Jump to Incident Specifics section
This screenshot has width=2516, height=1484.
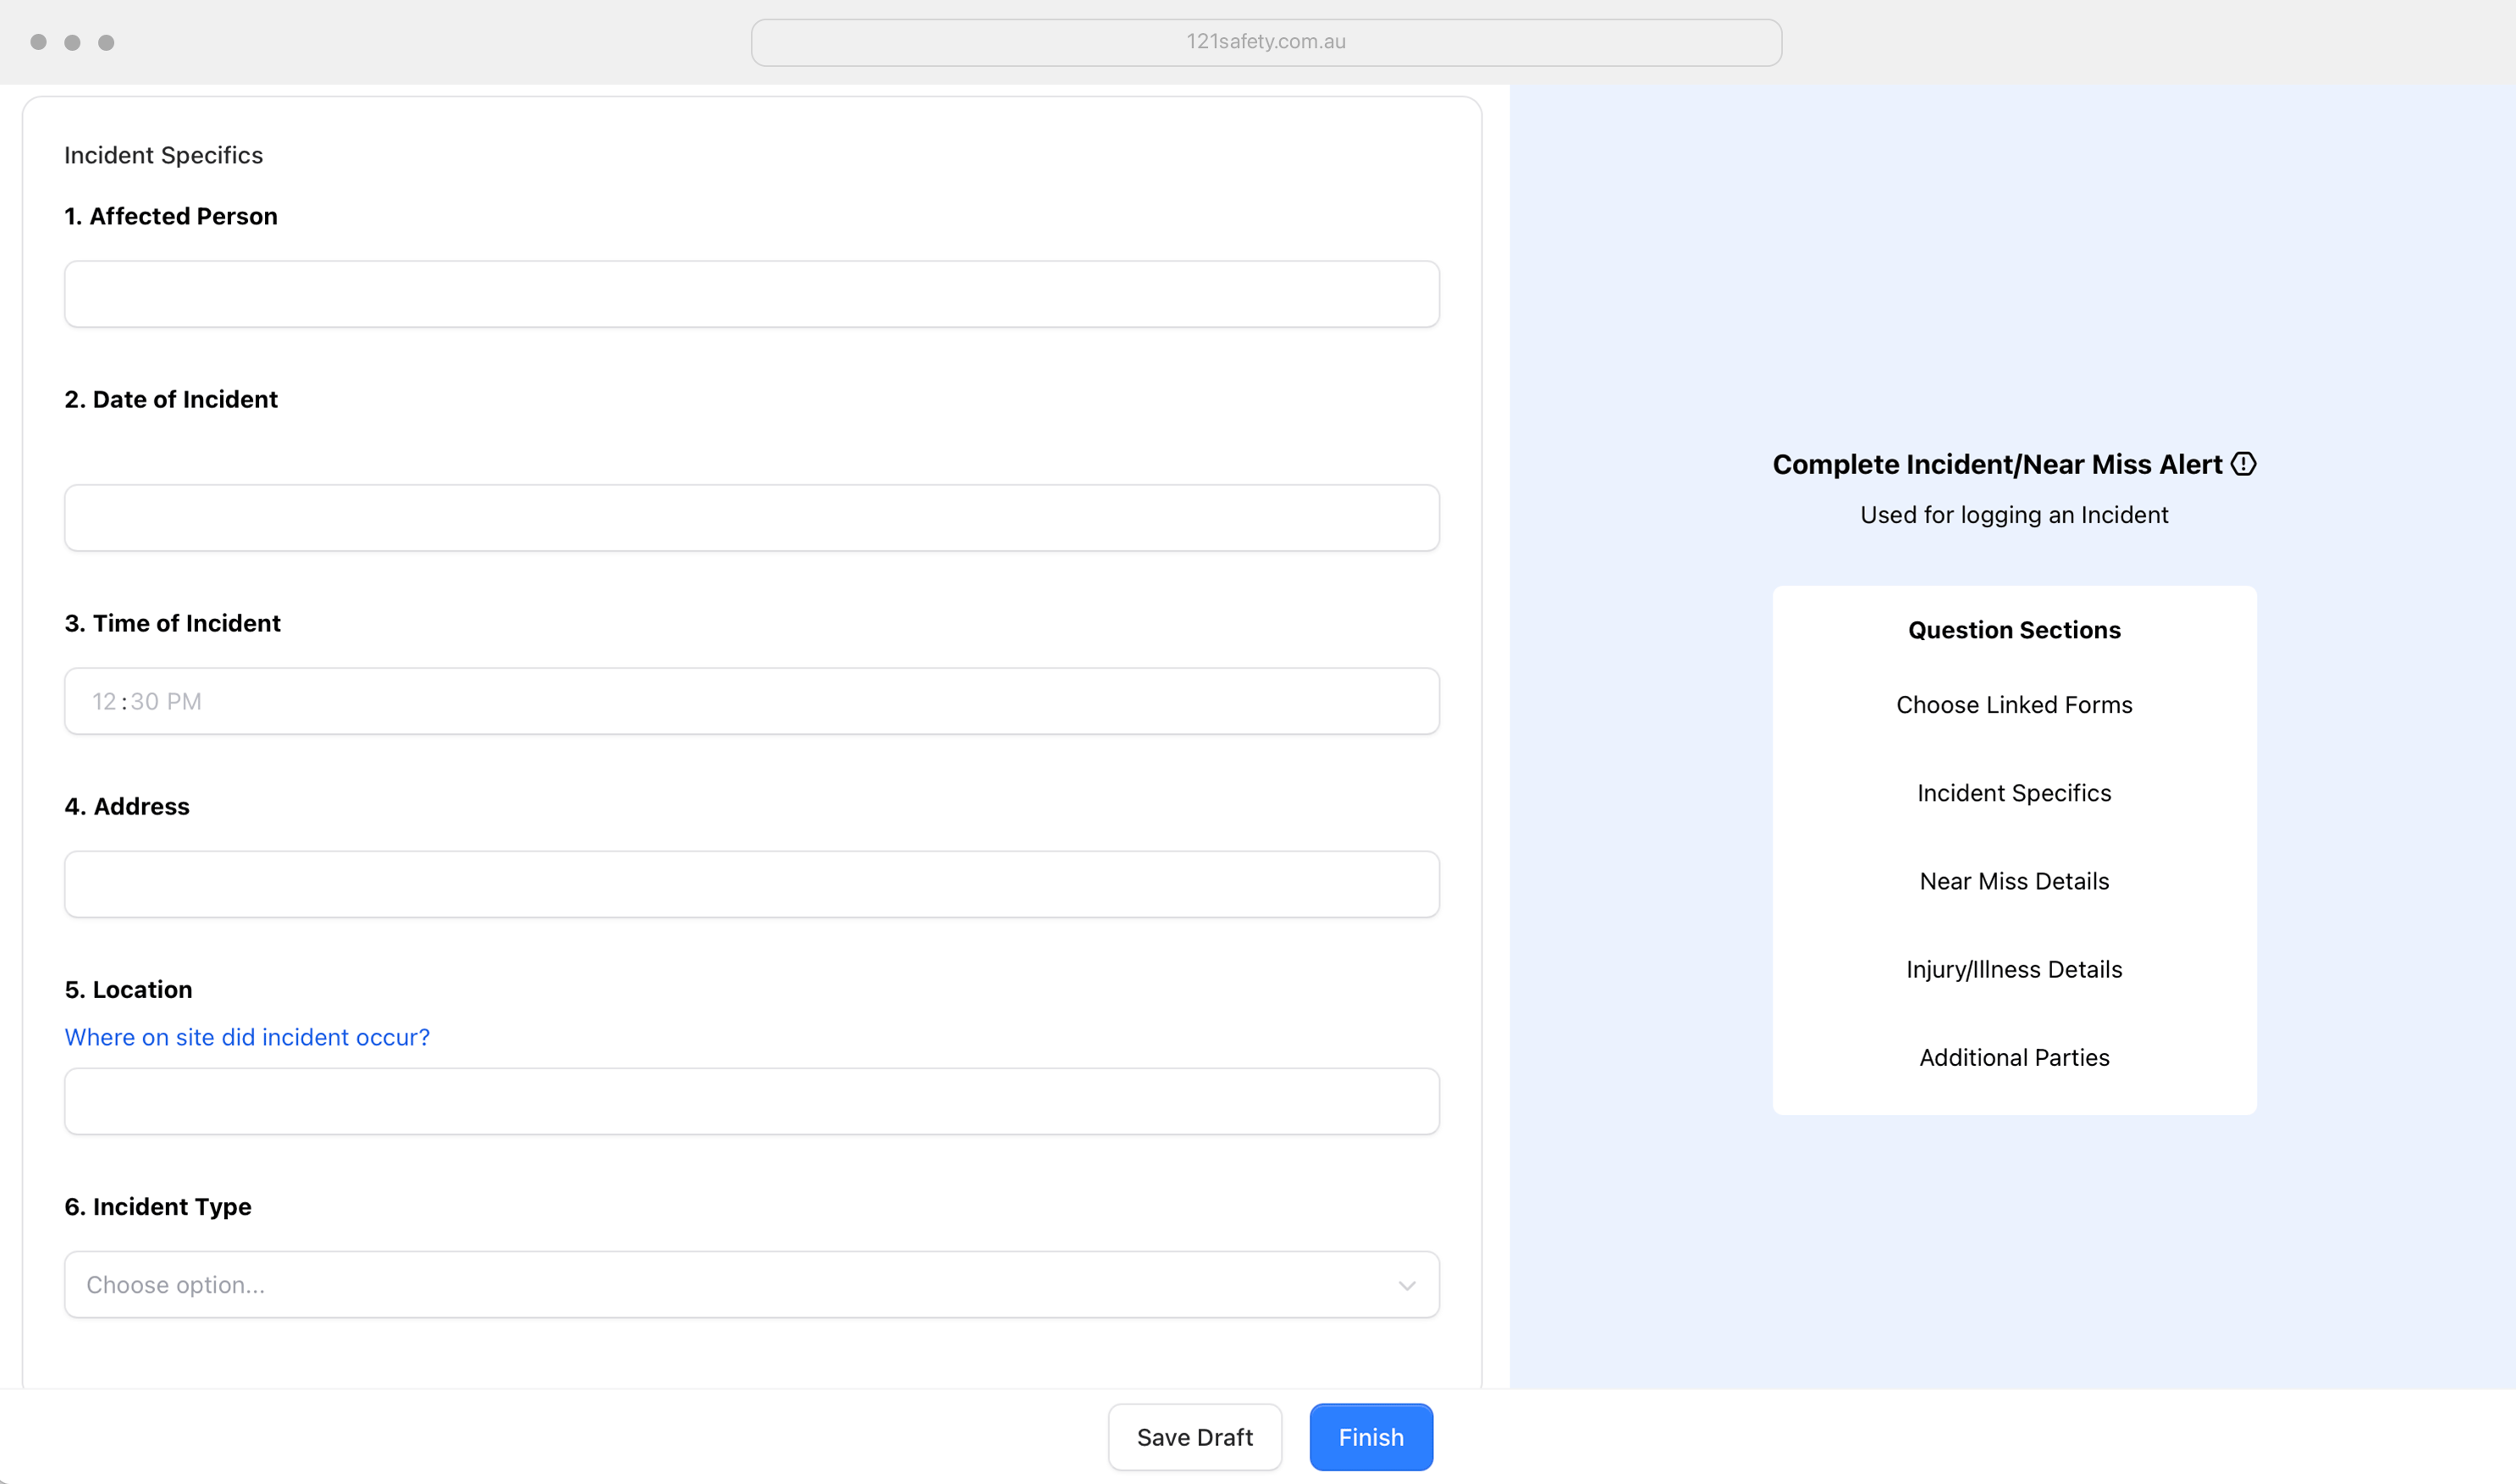click(2014, 793)
